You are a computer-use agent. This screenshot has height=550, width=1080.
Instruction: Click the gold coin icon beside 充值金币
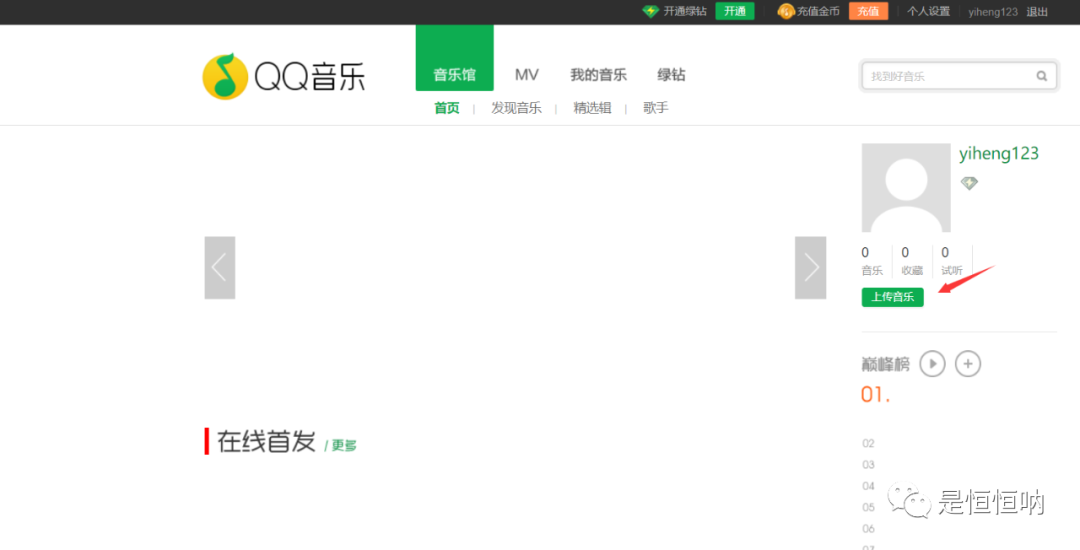point(786,11)
